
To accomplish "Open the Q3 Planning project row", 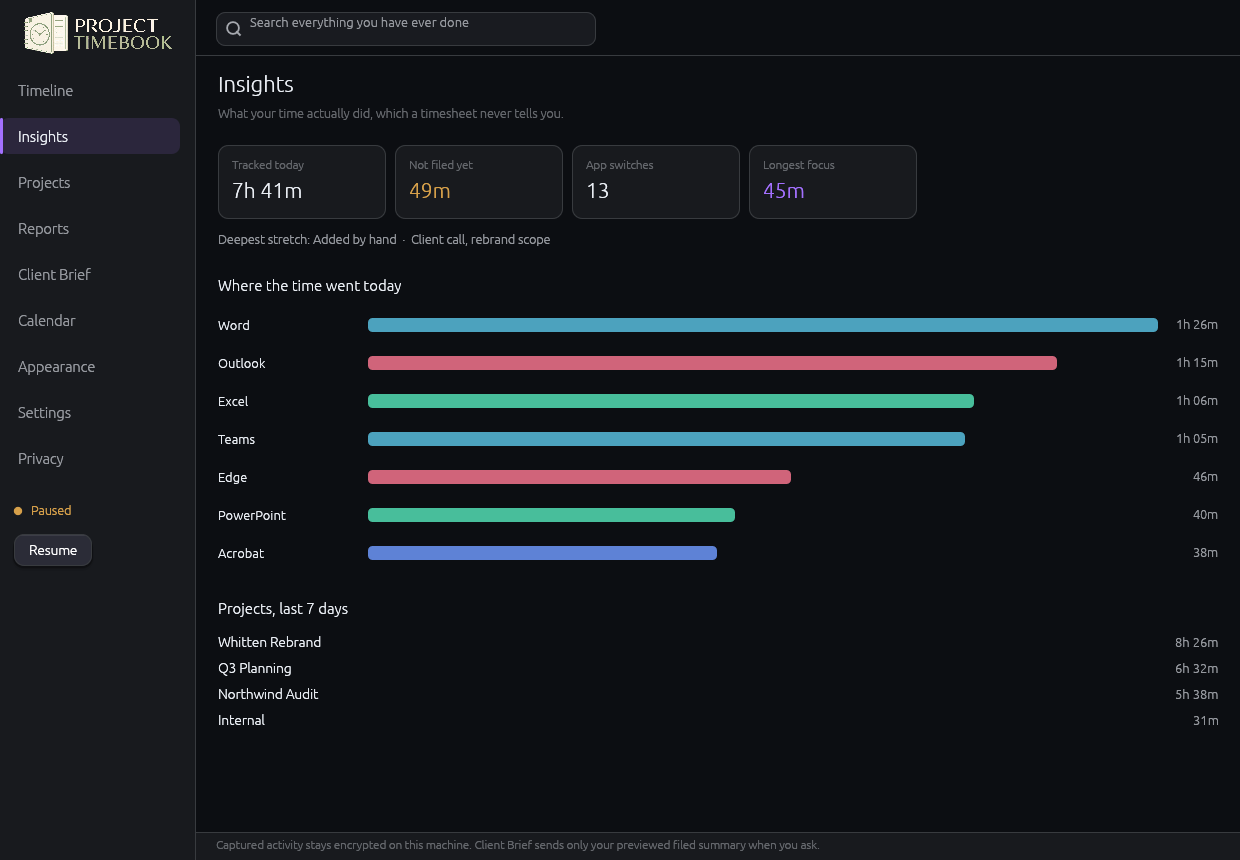I will (718, 668).
